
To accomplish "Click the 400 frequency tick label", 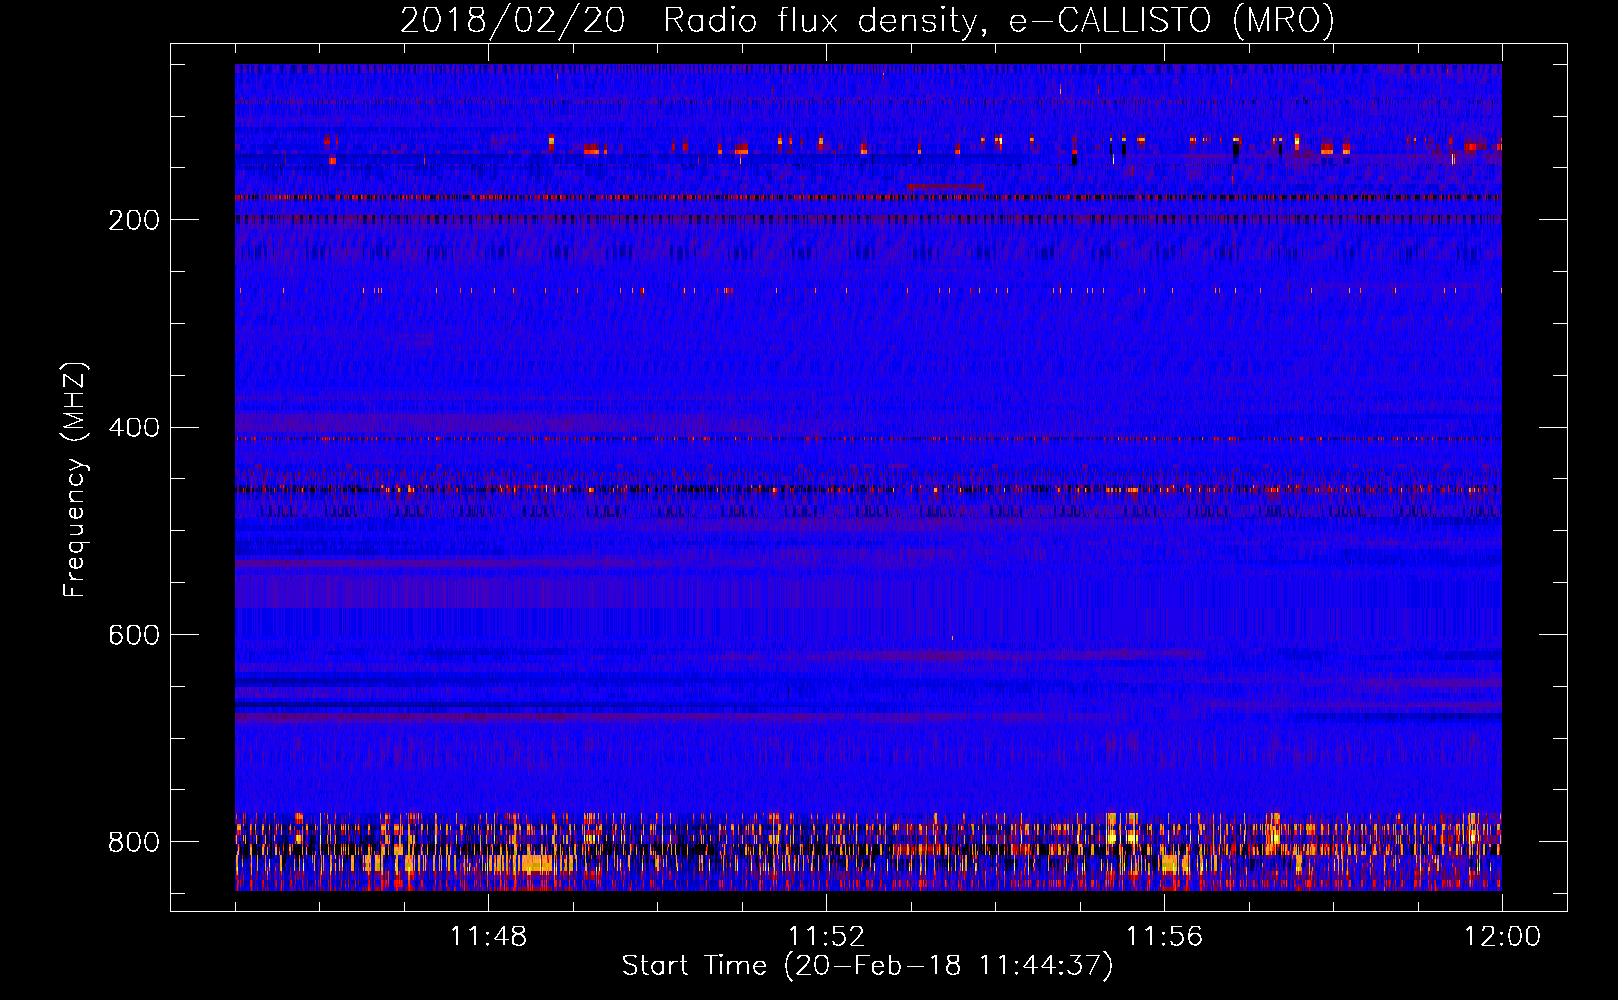I will coord(134,428).
